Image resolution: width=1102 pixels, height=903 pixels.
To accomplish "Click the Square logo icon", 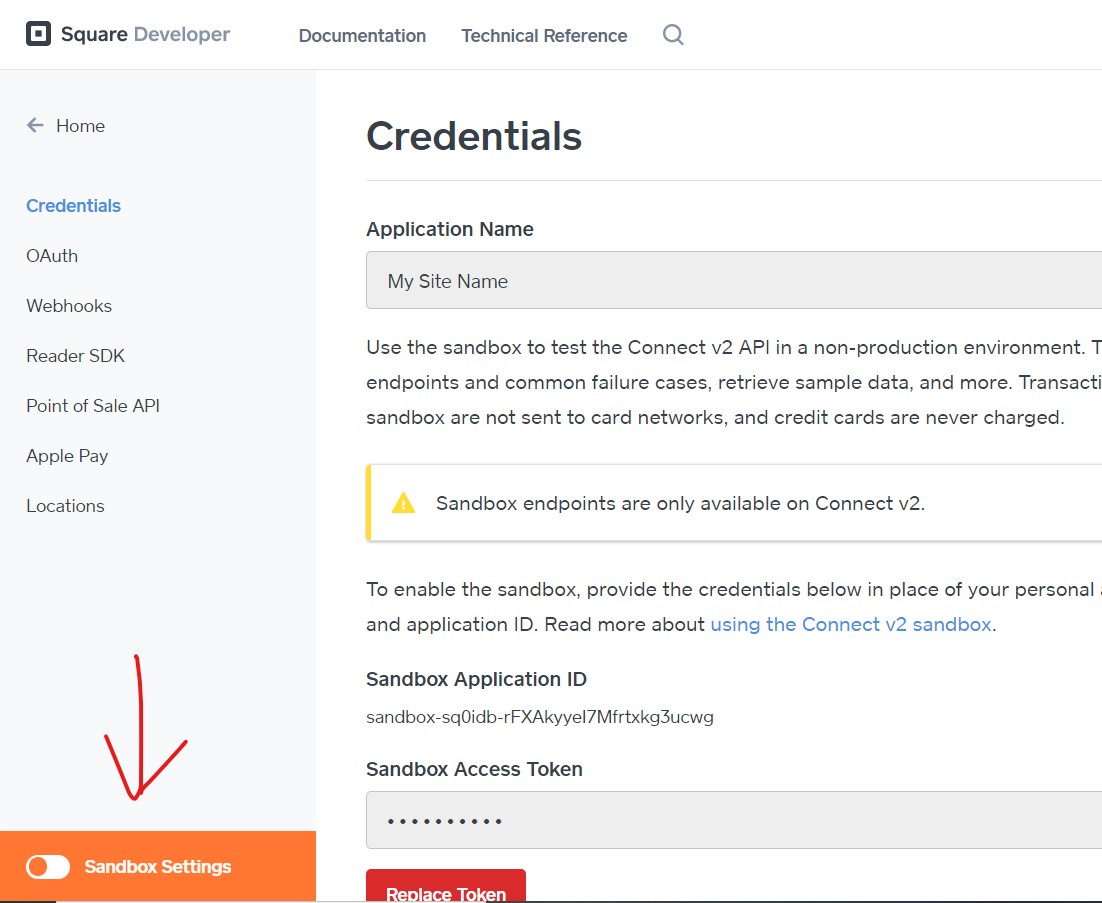I will click(38, 34).
